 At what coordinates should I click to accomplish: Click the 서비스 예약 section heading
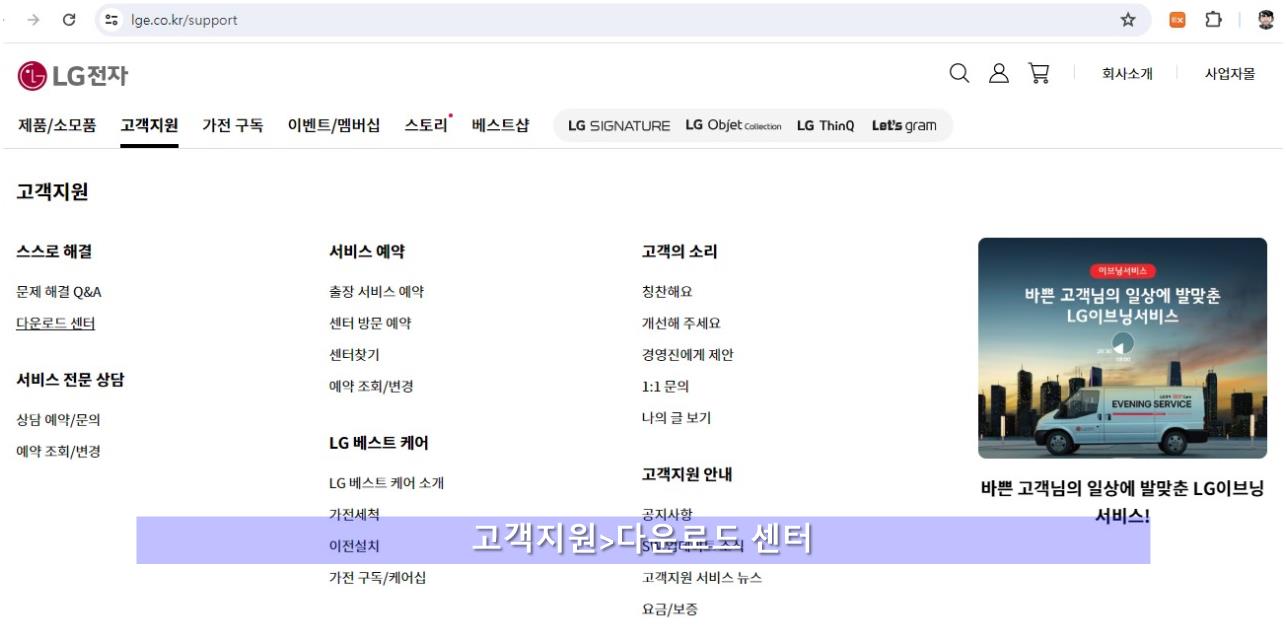pyautogui.click(x=367, y=252)
